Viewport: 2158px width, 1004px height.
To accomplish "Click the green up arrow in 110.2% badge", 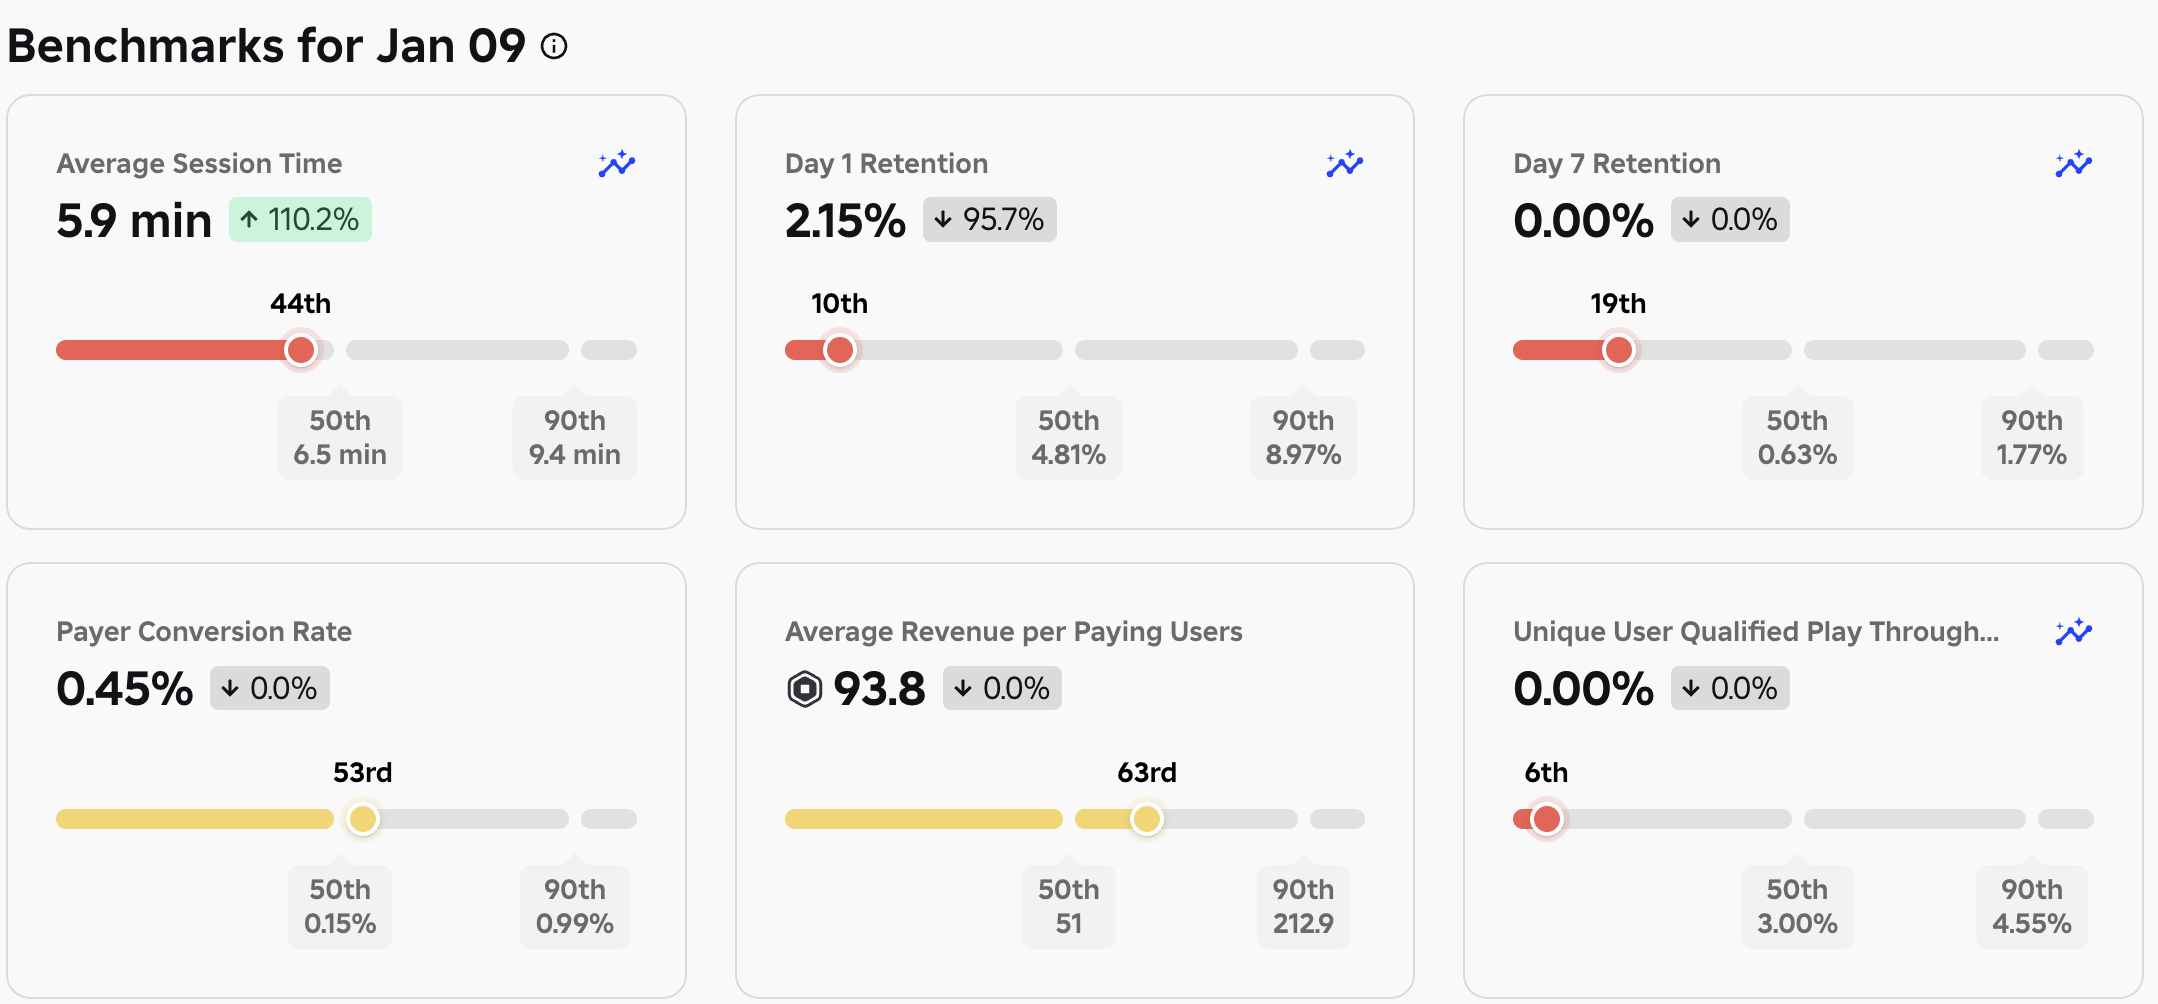I will 248,219.
